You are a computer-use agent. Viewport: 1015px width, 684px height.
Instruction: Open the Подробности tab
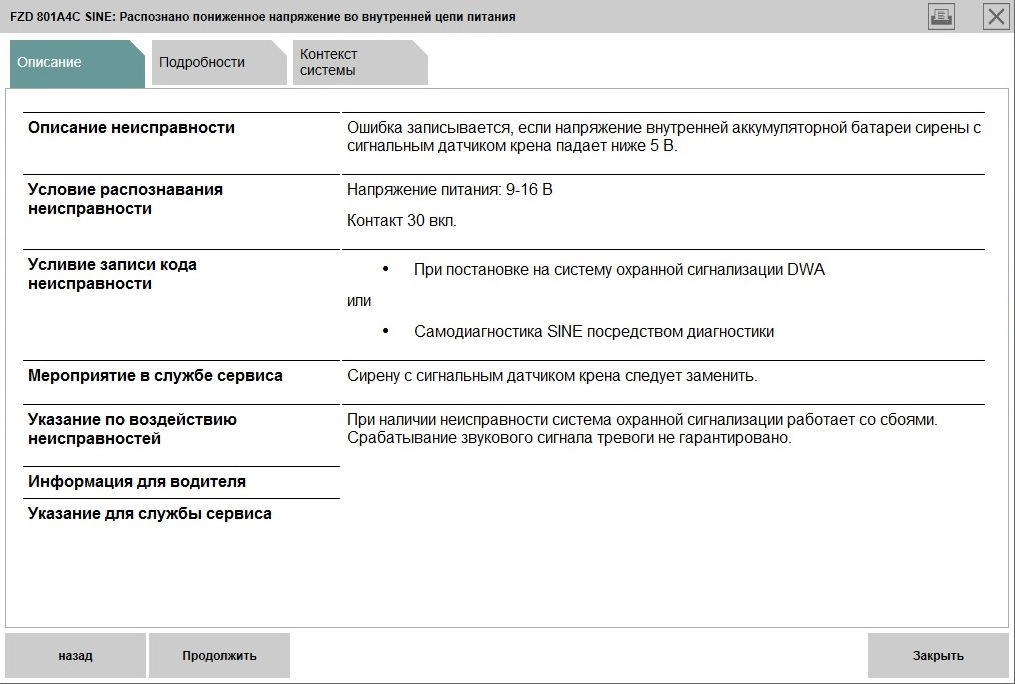pyautogui.click(x=202, y=63)
